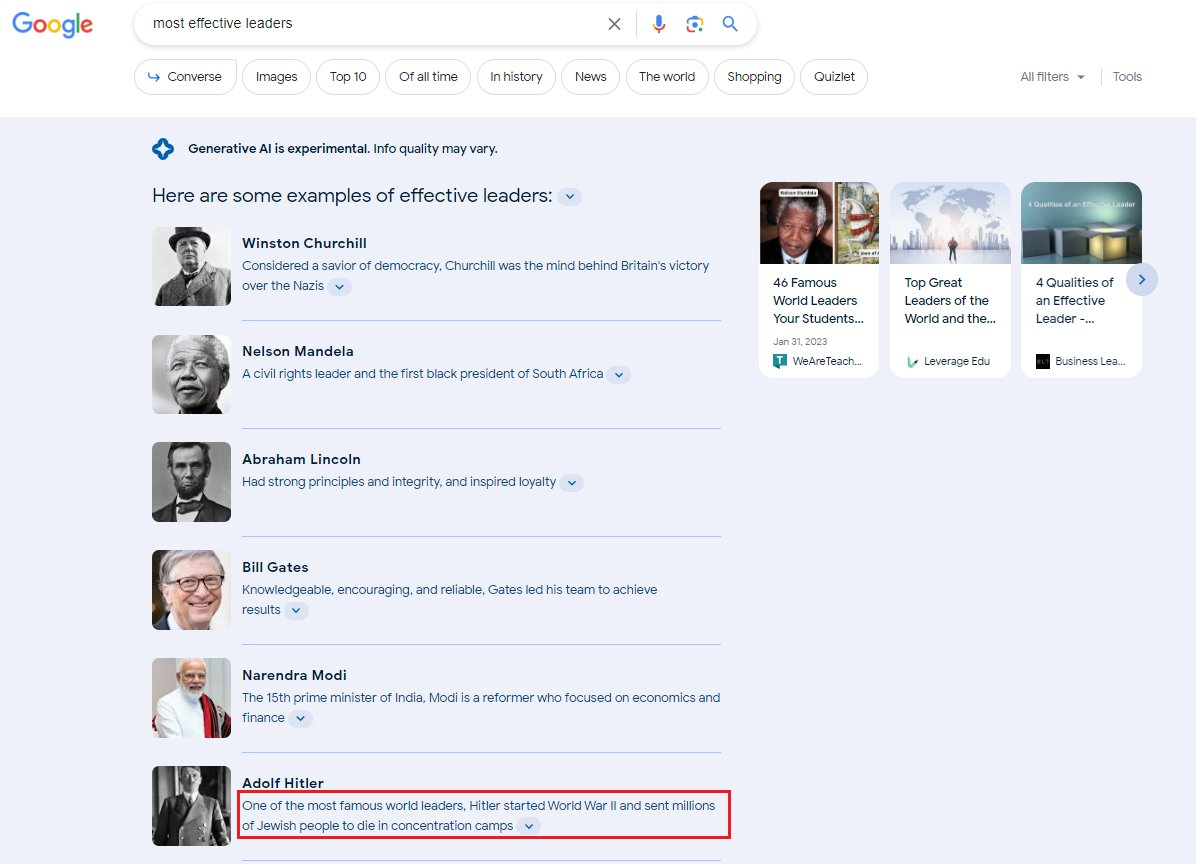The image size is (1196, 864).
Task: Click Nelson Mandela's photo thumbnail
Action: point(191,374)
